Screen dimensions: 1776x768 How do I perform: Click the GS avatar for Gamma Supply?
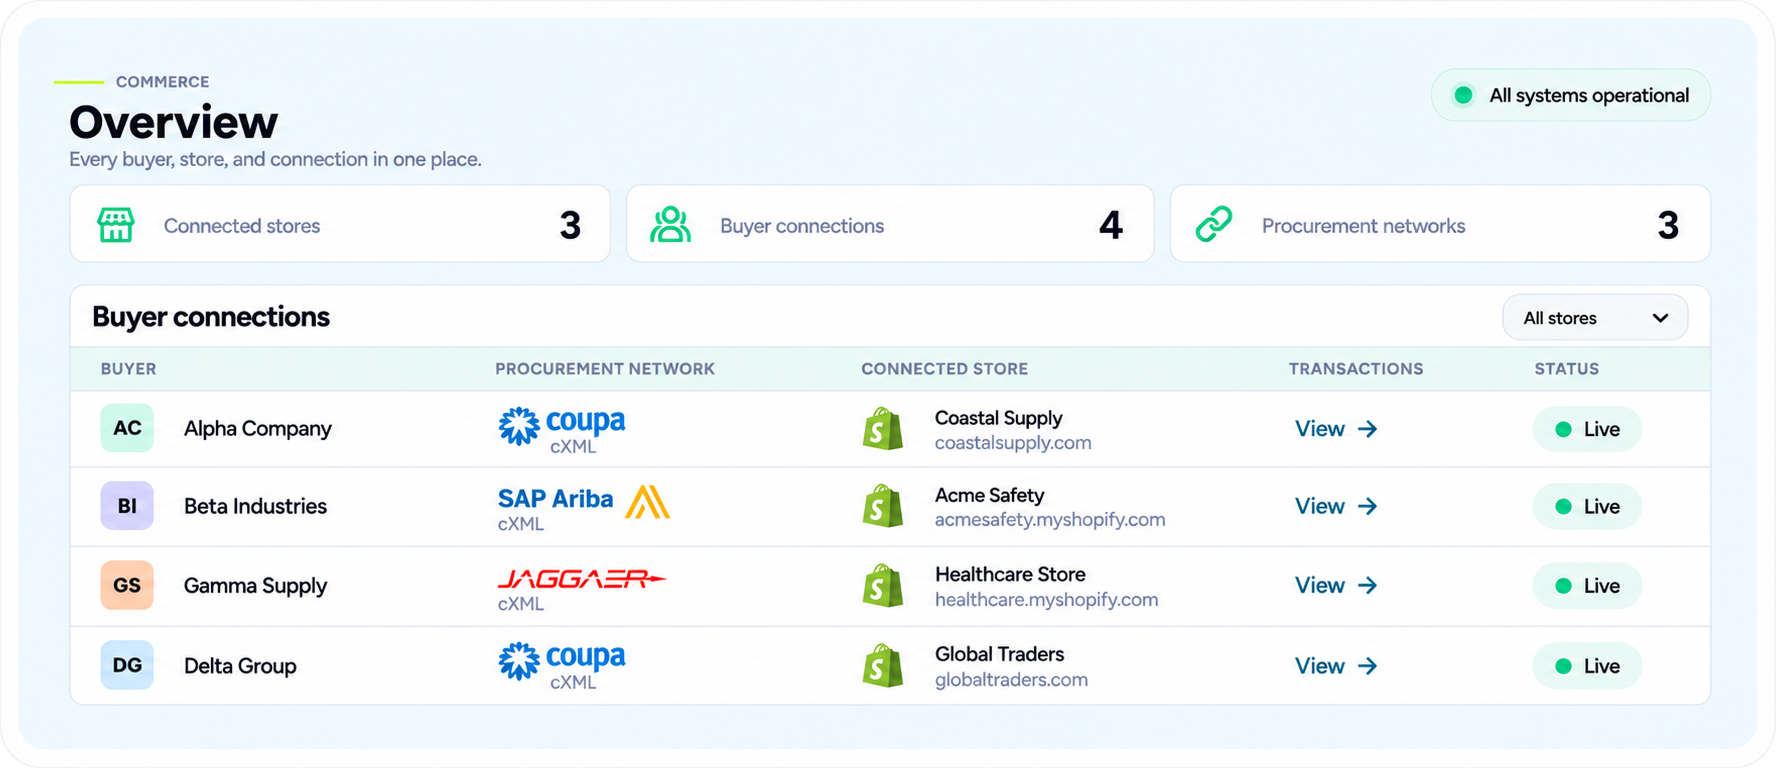127,585
